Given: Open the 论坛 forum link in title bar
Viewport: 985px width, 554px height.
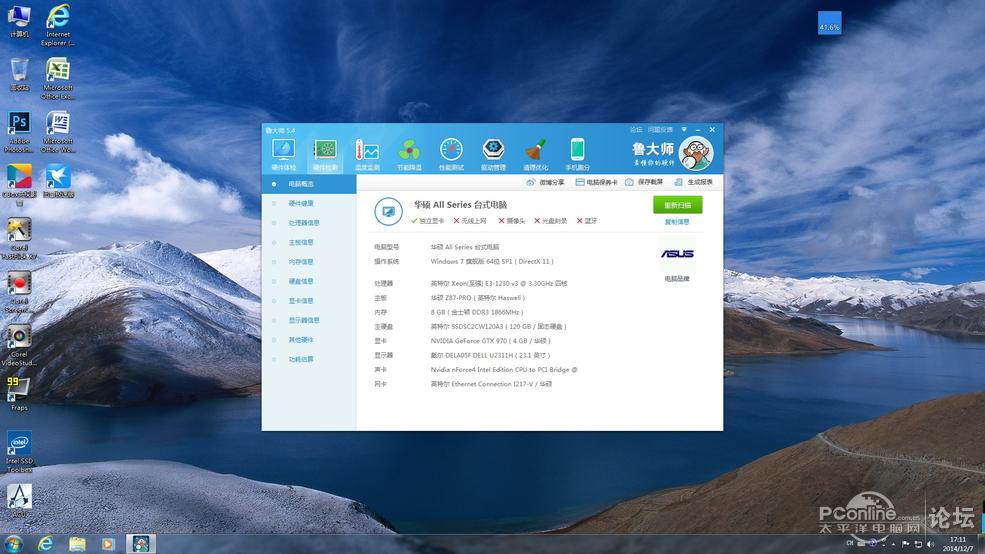Looking at the screenshot, I should [x=636, y=129].
